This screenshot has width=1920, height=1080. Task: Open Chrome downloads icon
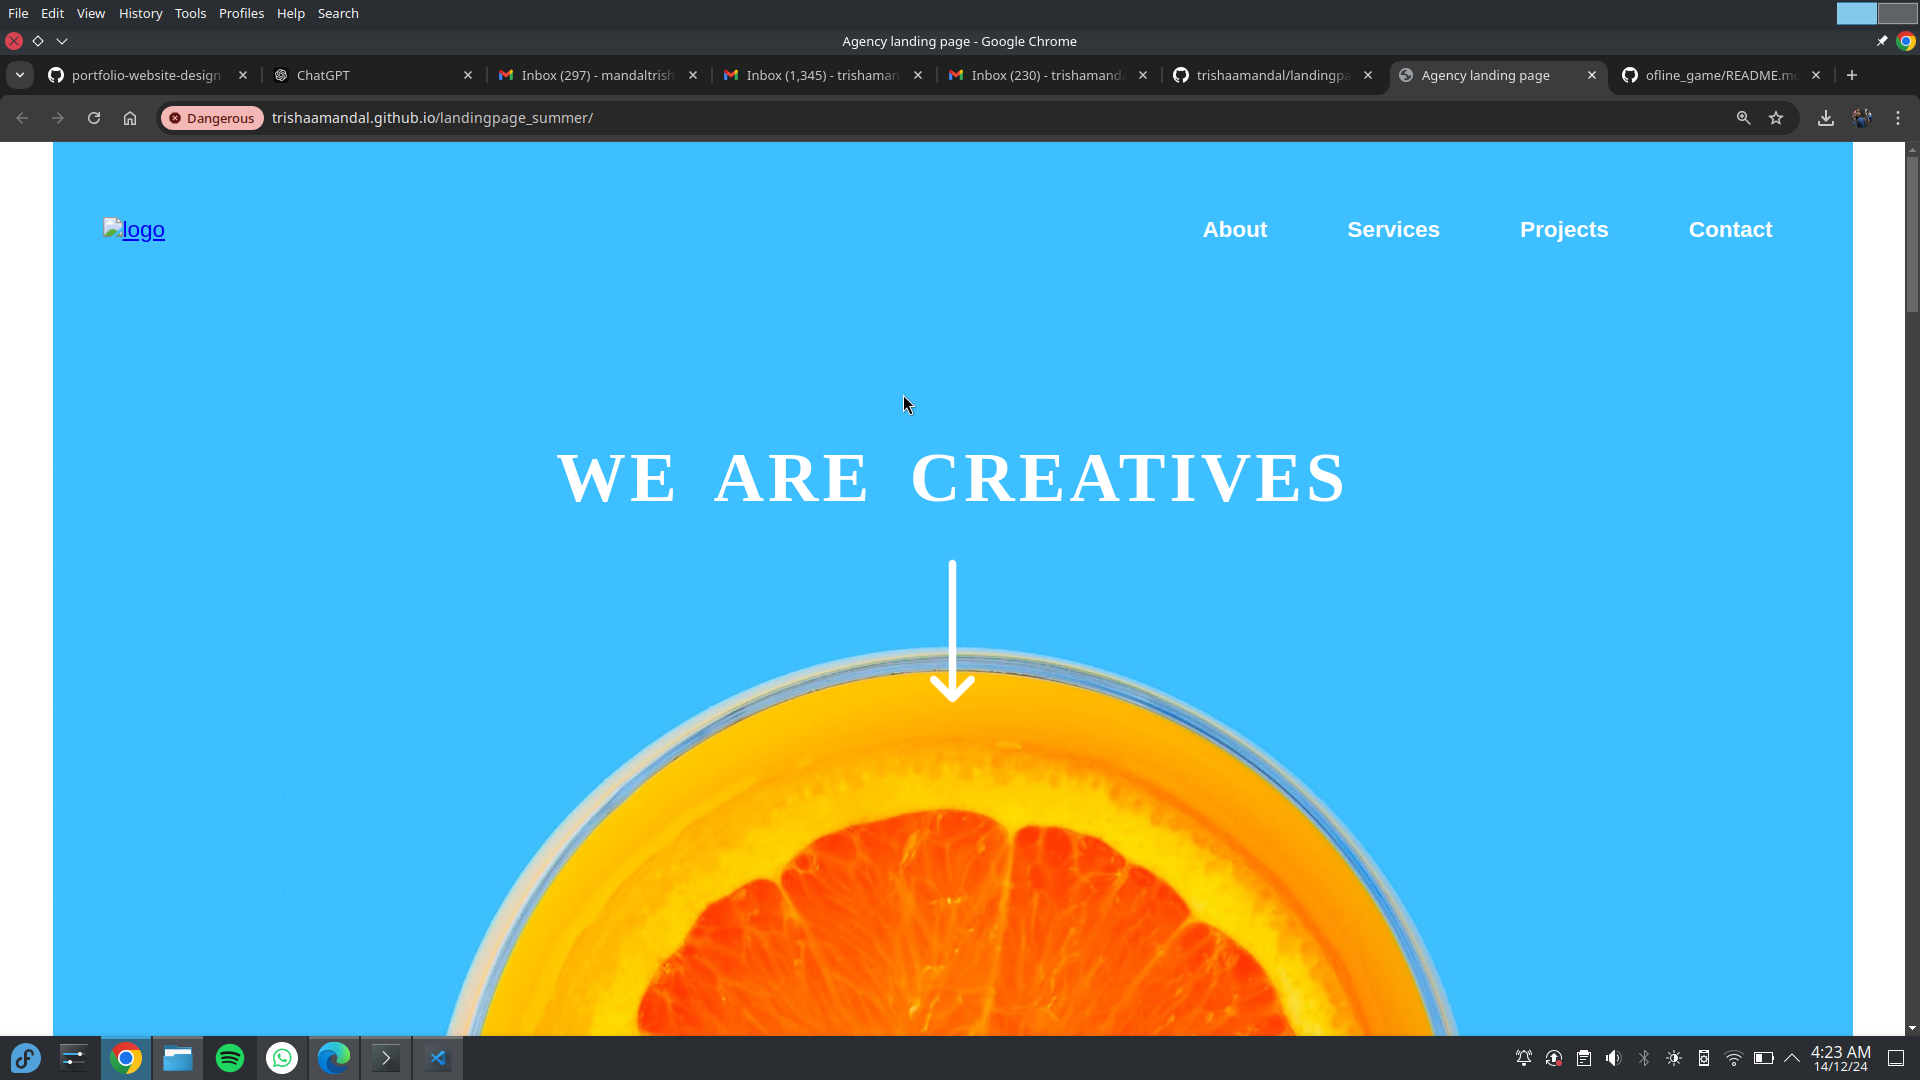[1826, 118]
